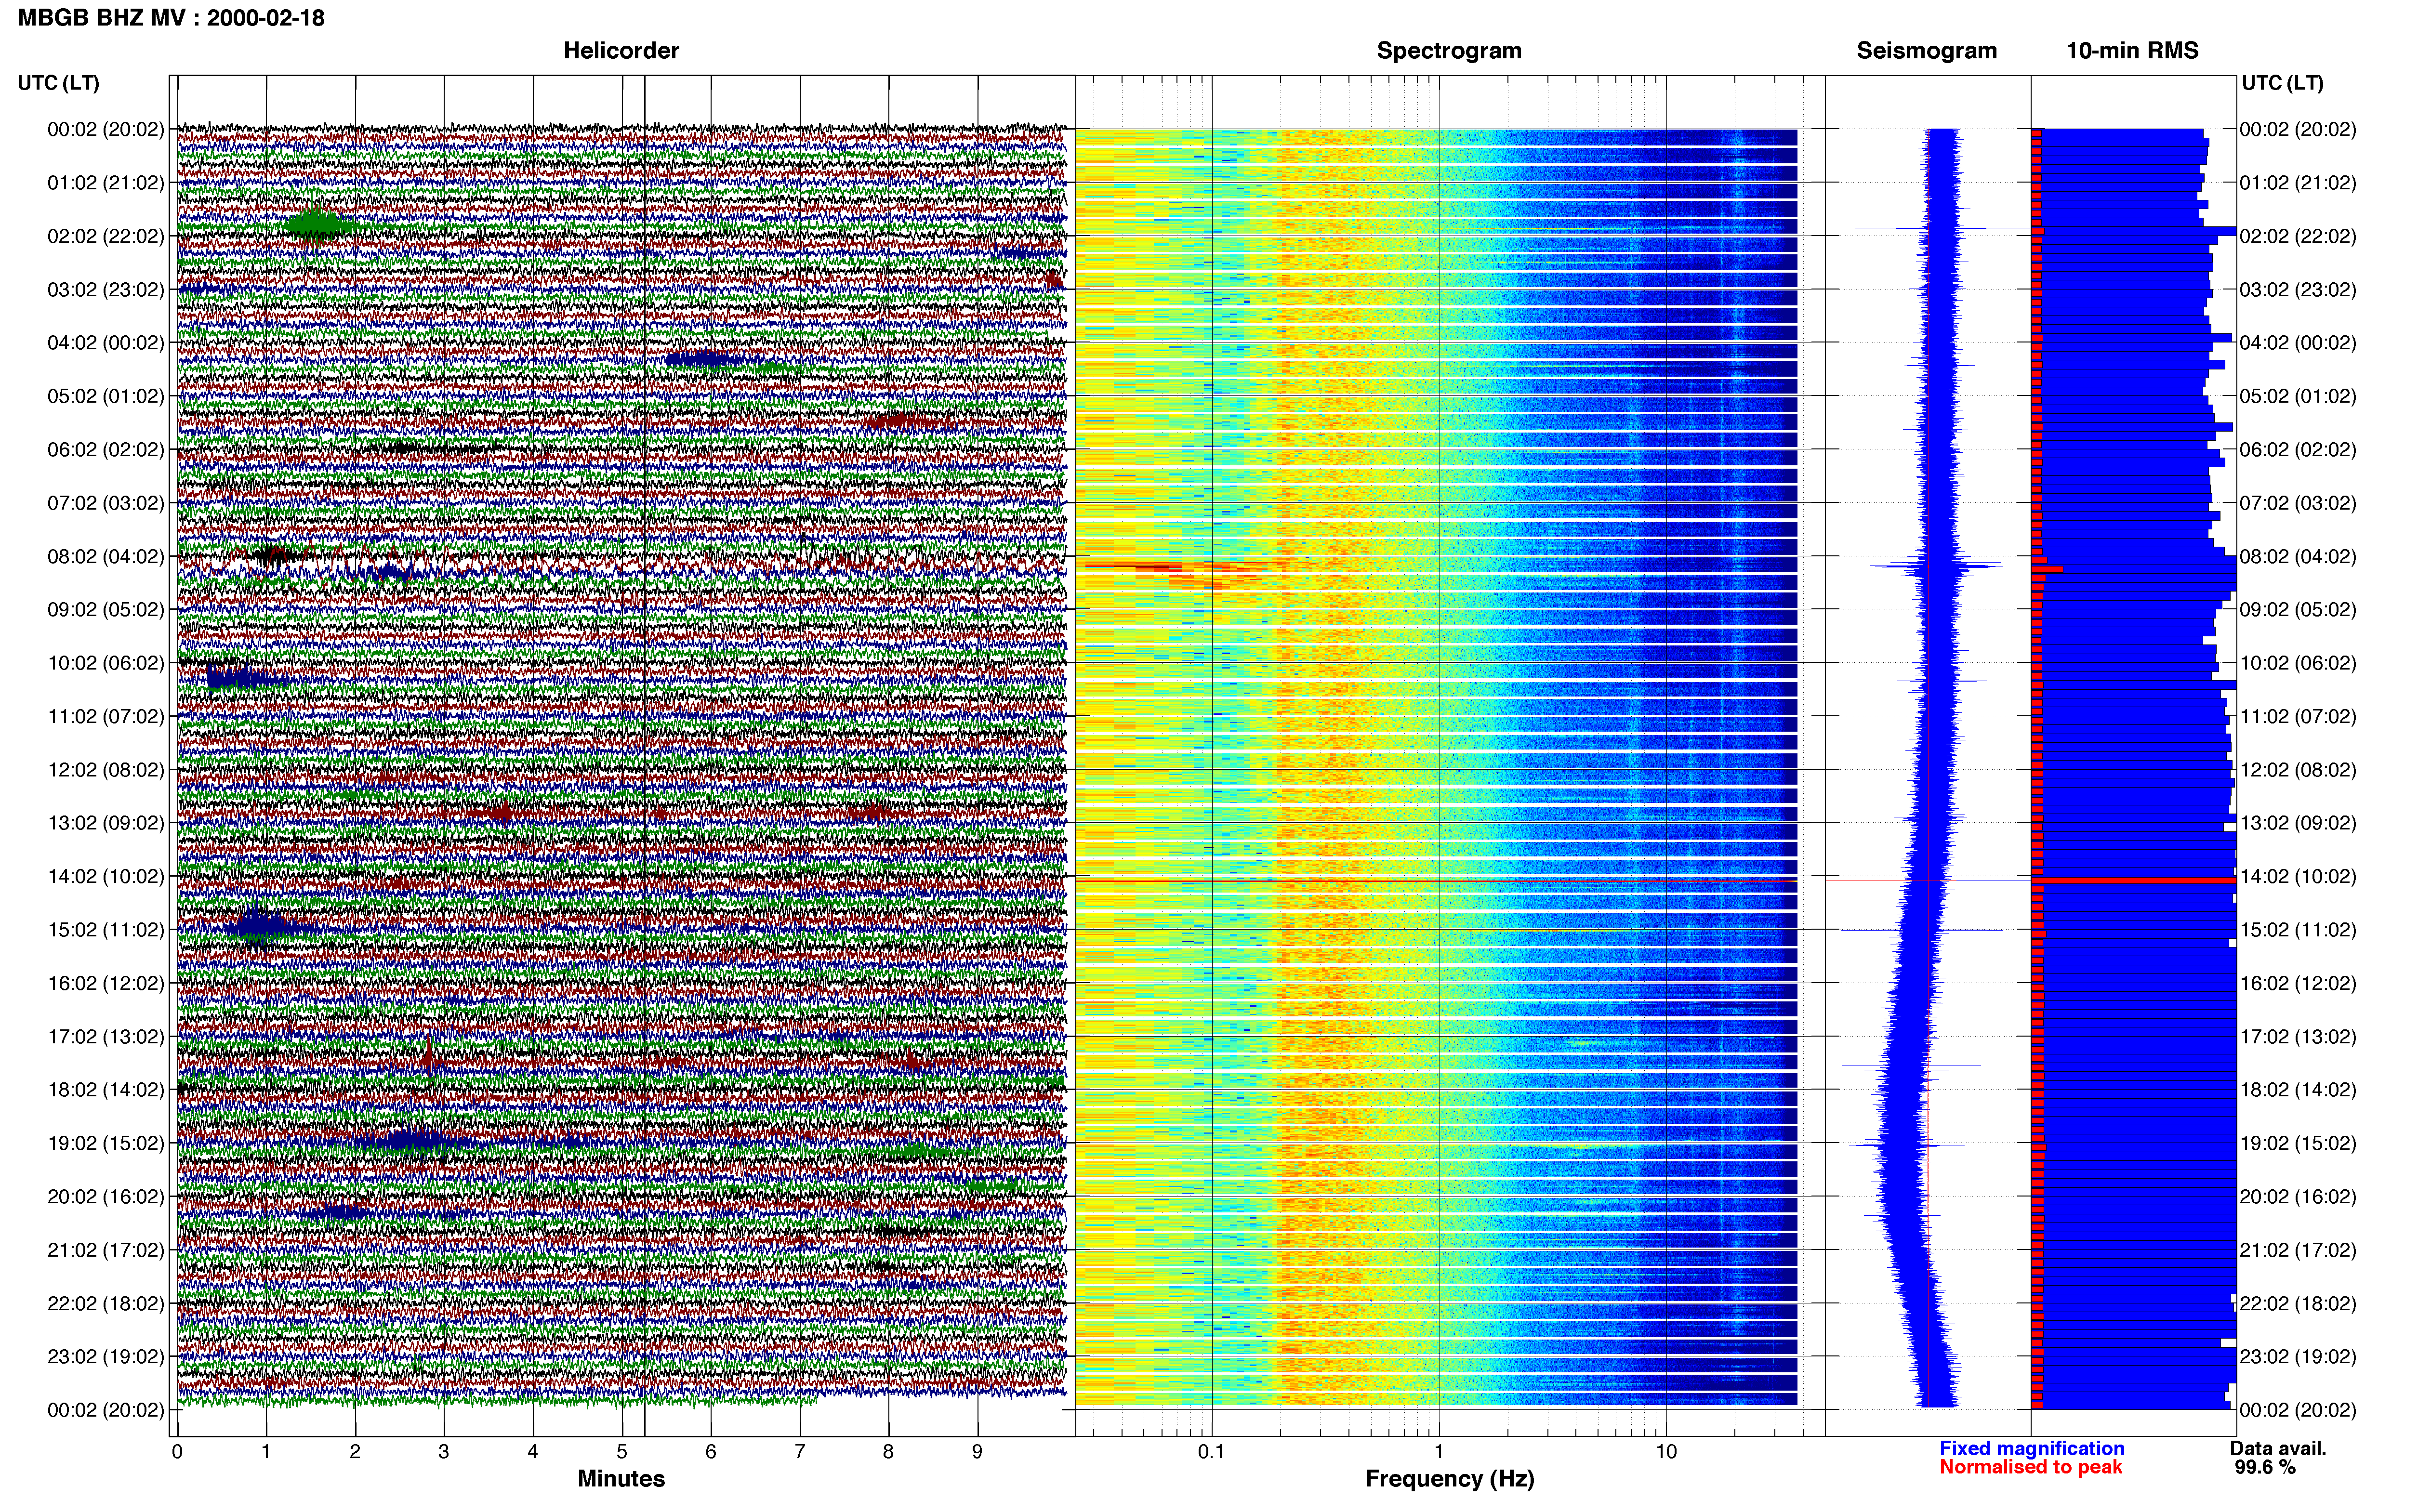Screen dimensions: 2418x1512
Task: Click the 'Normalised to peak' legend text
Action: tap(2030, 1467)
